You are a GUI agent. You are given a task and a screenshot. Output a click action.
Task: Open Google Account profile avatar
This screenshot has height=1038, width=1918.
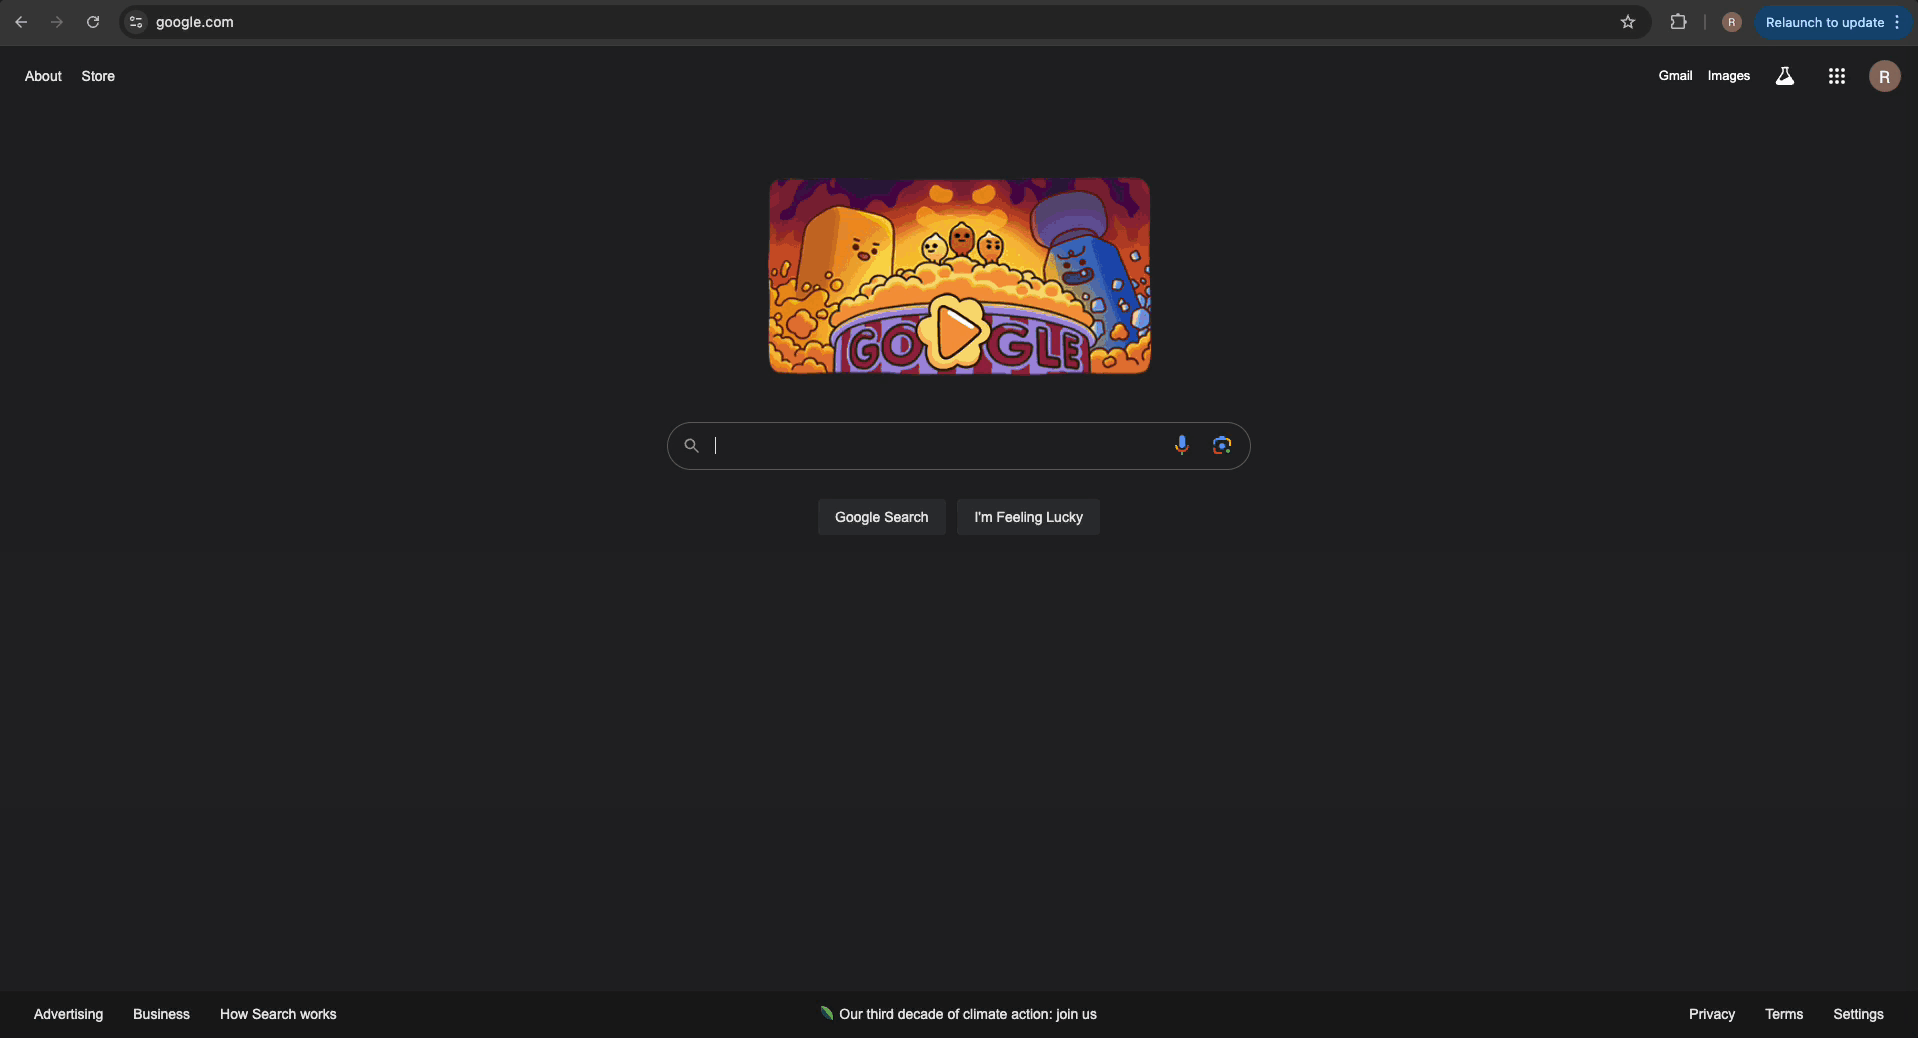(1884, 76)
